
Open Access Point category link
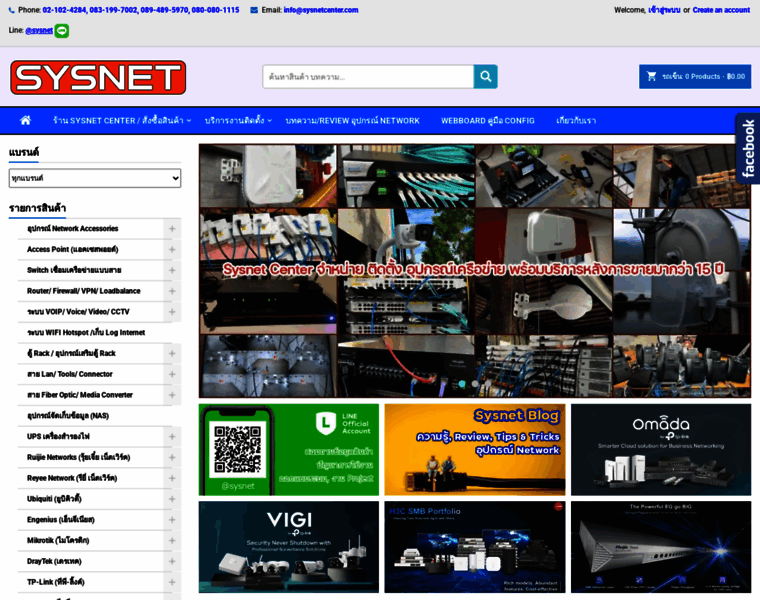(x=73, y=250)
